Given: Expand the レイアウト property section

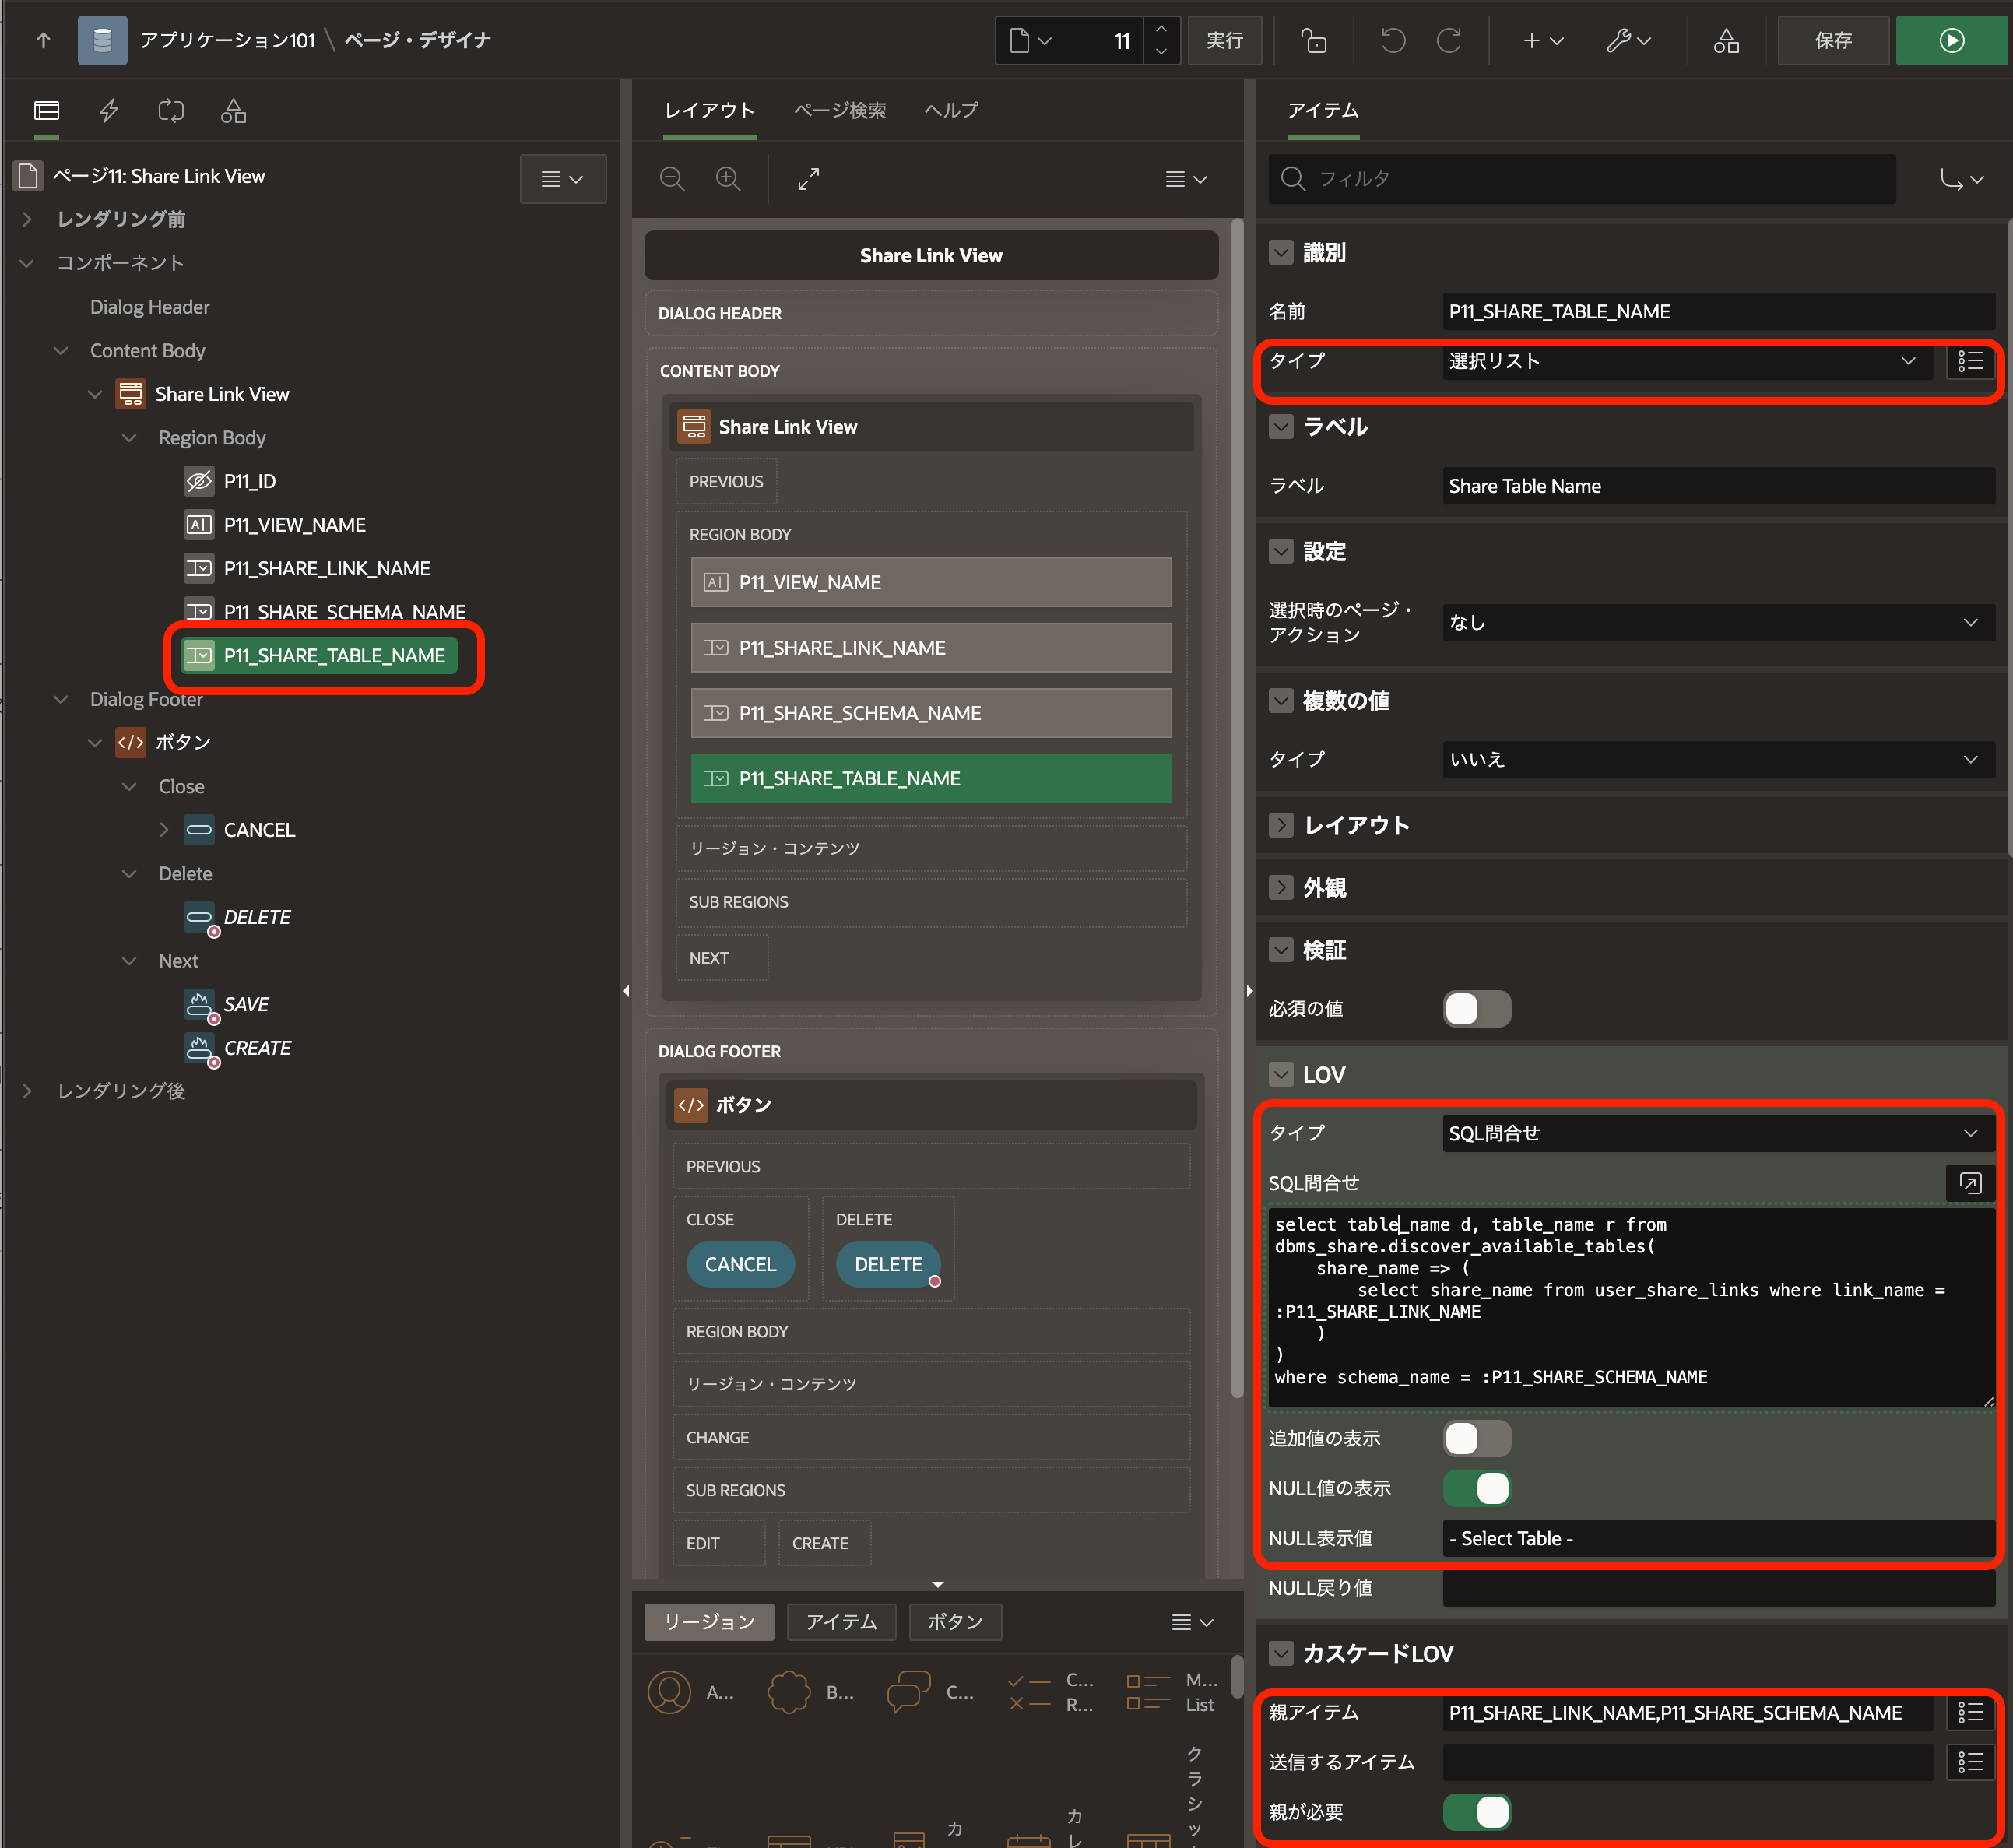Looking at the screenshot, I should pyautogui.click(x=1281, y=825).
